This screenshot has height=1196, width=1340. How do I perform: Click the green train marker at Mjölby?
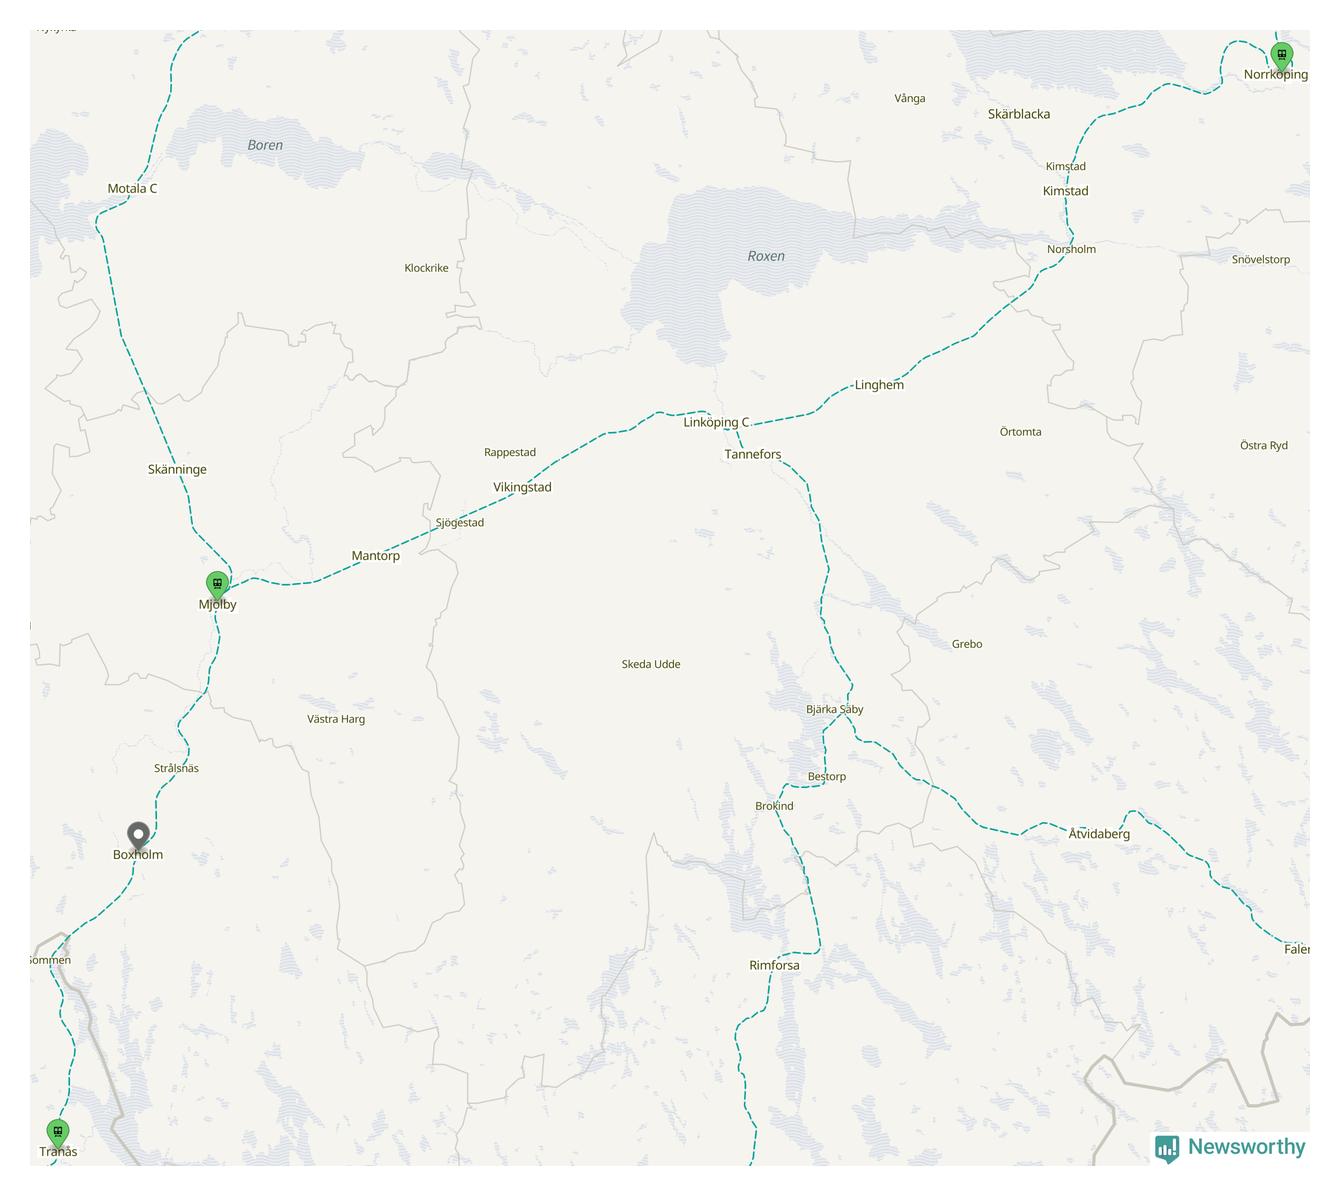(x=217, y=584)
